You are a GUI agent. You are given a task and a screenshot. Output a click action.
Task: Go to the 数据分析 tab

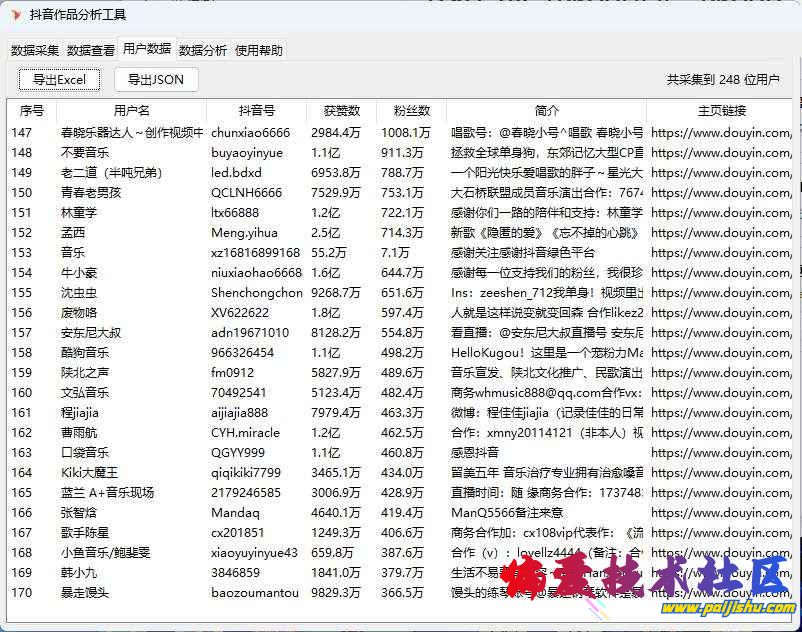(x=203, y=50)
